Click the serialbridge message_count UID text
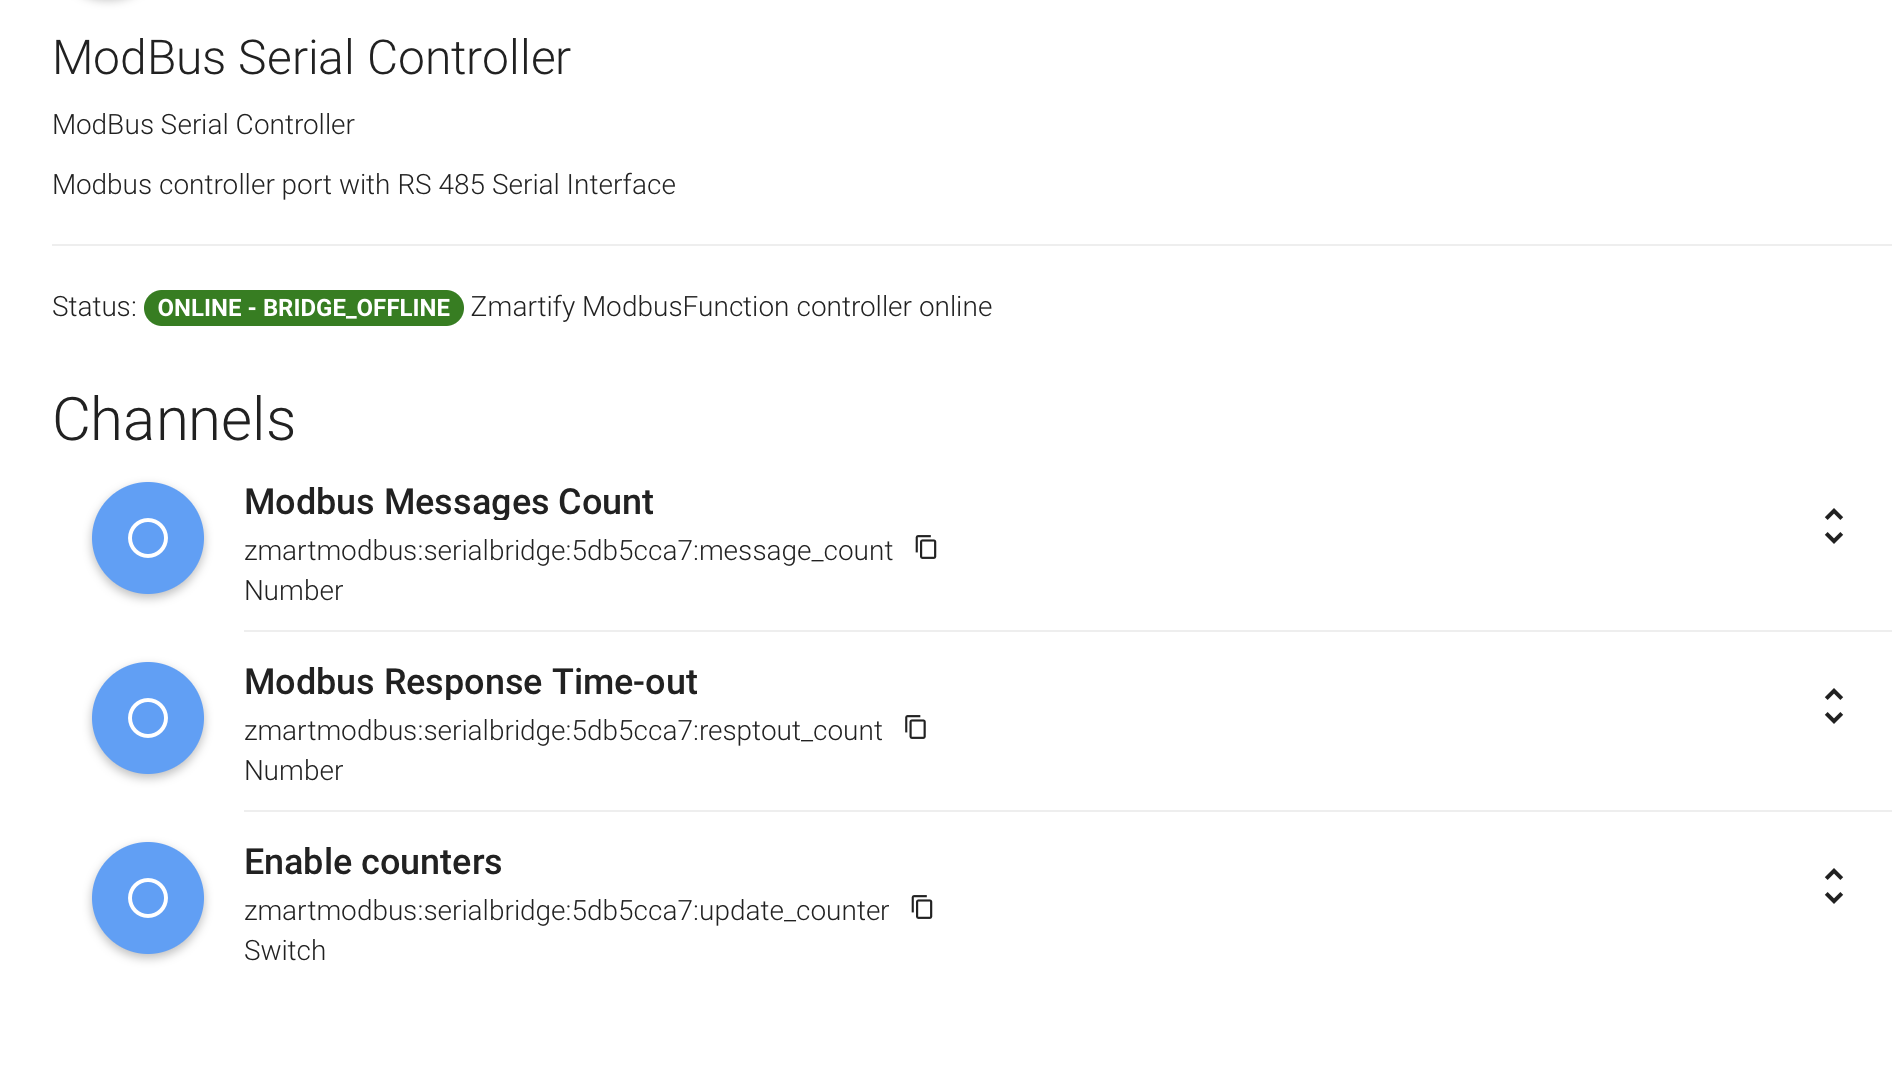 click(x=568, y=551)
